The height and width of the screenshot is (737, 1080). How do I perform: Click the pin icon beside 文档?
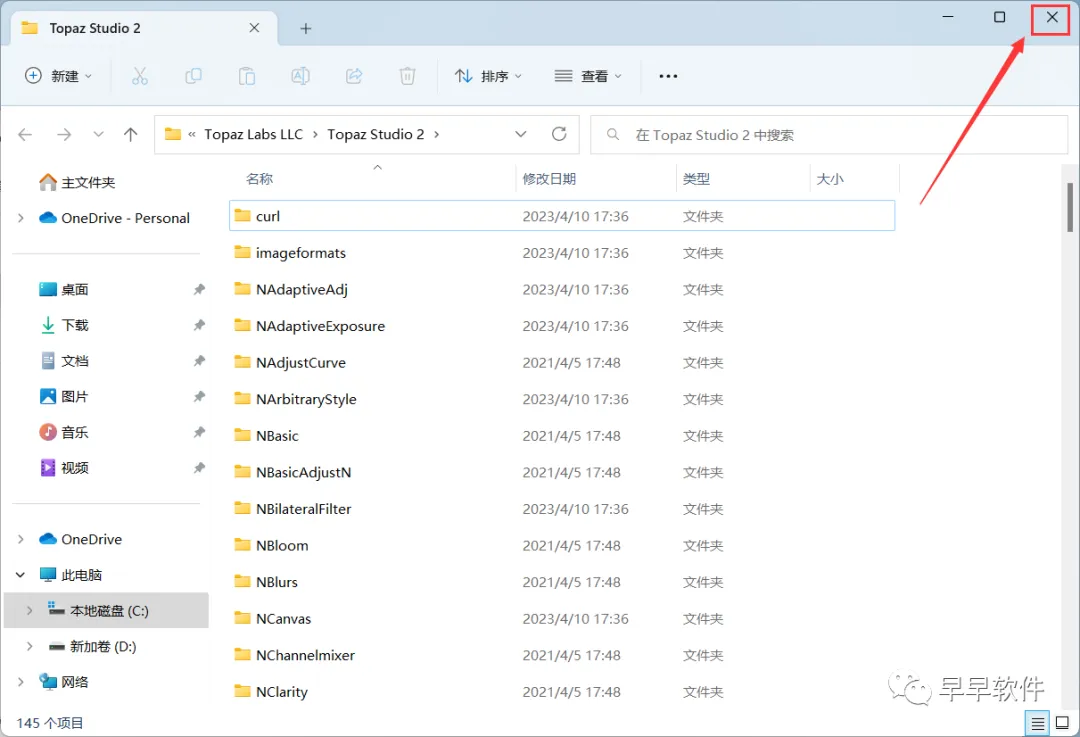199,361
